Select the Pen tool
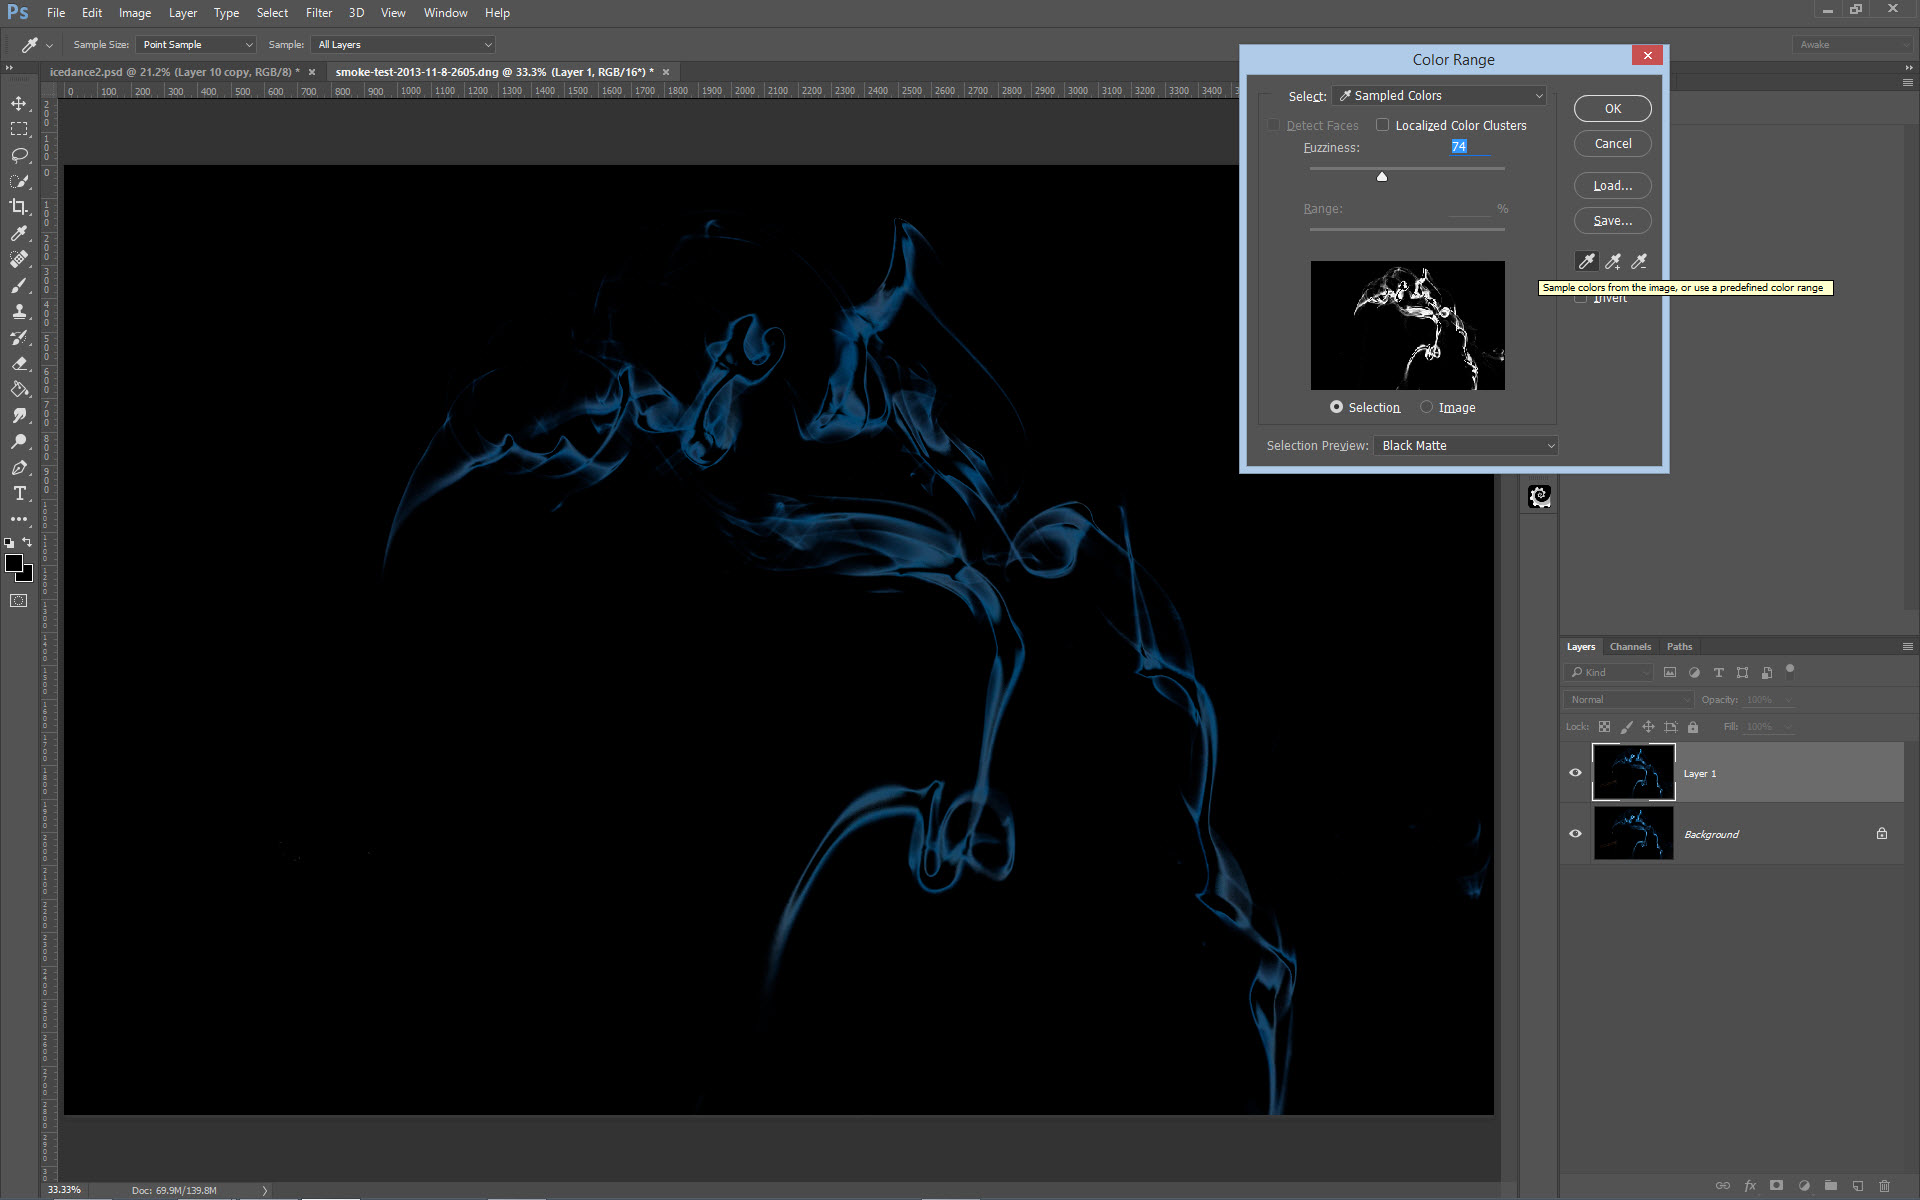Viewport: 1920px width, 1200px height. [x=19, y=467]
